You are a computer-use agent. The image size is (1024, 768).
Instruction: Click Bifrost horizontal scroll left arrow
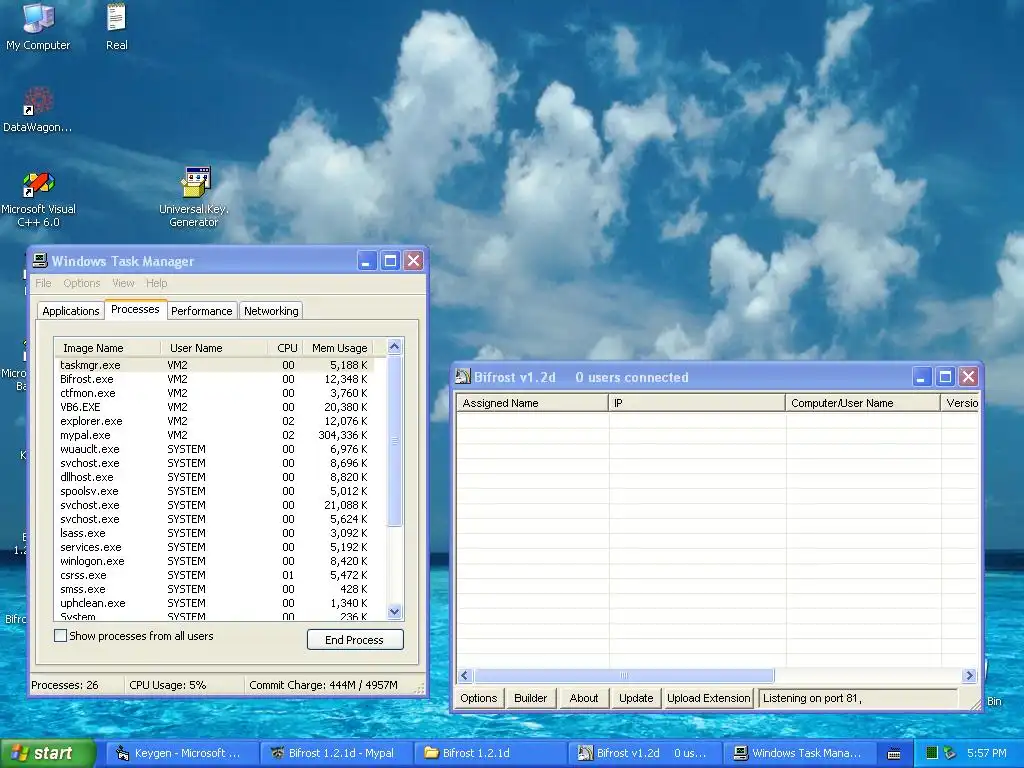465,675
